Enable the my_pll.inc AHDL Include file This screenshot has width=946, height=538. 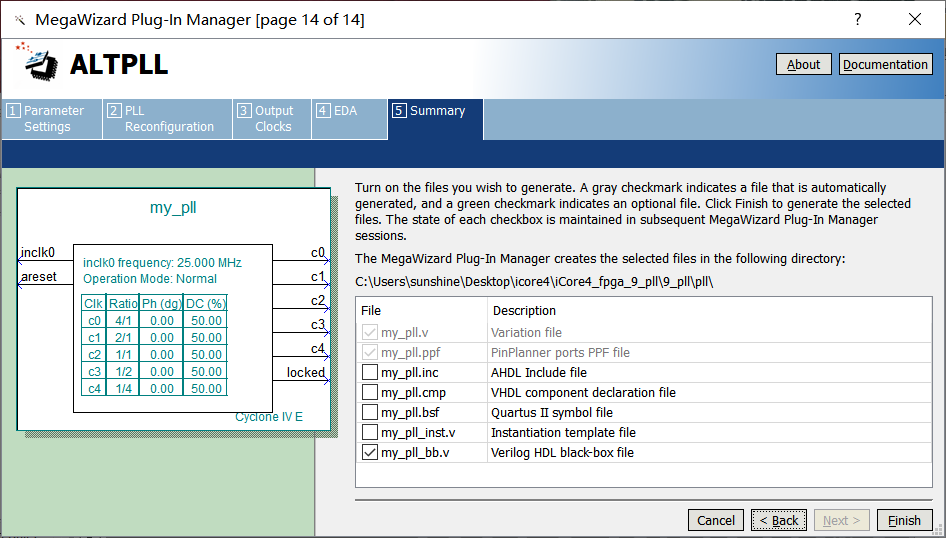click(x=370, y=373)
